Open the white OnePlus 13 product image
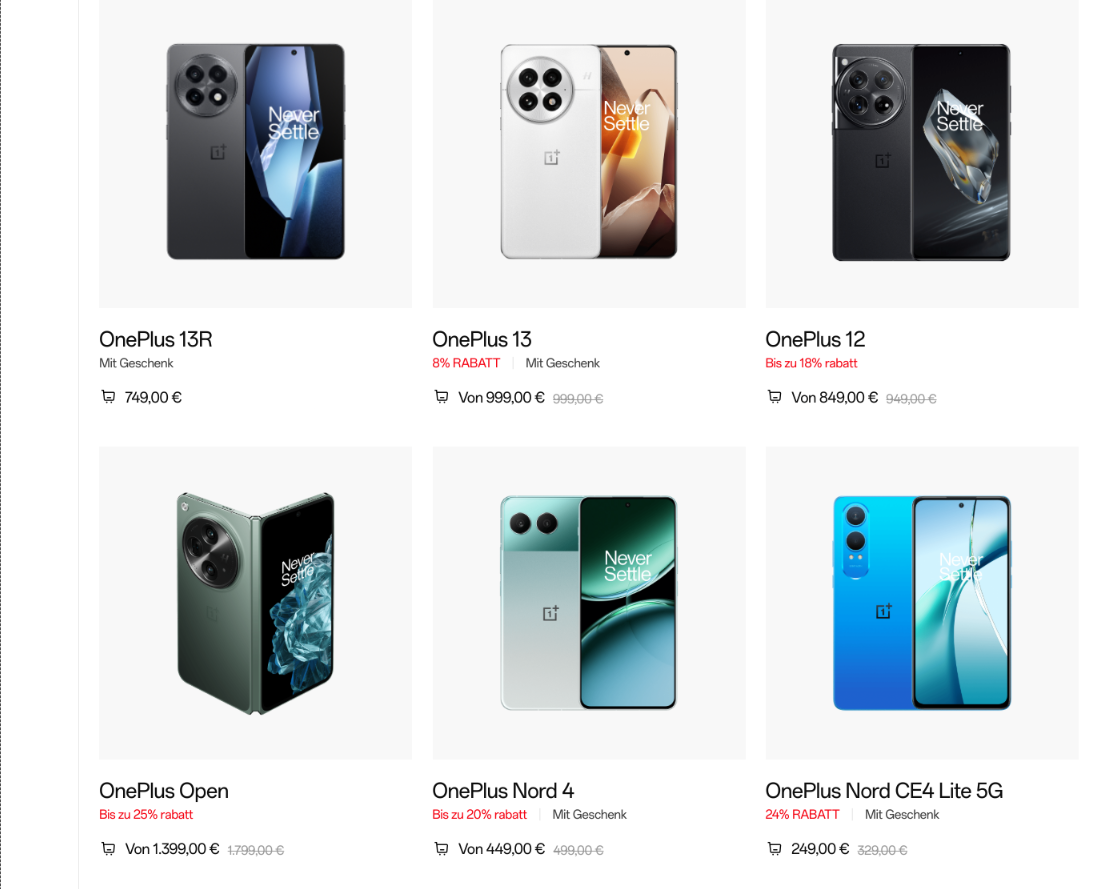The height and width of the screenshot is (889, 1114). tap(589, 152)
